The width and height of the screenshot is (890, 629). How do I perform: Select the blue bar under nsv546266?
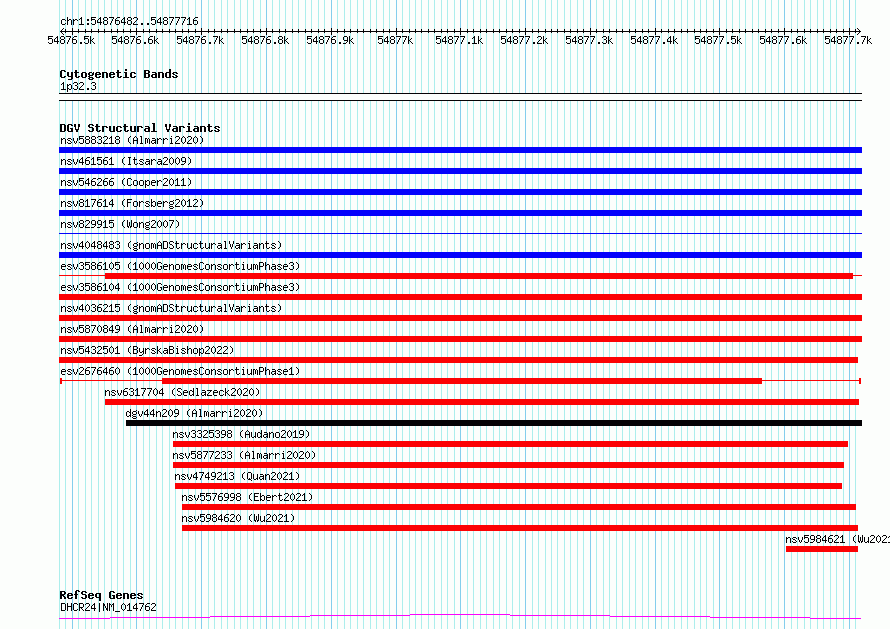460,192
